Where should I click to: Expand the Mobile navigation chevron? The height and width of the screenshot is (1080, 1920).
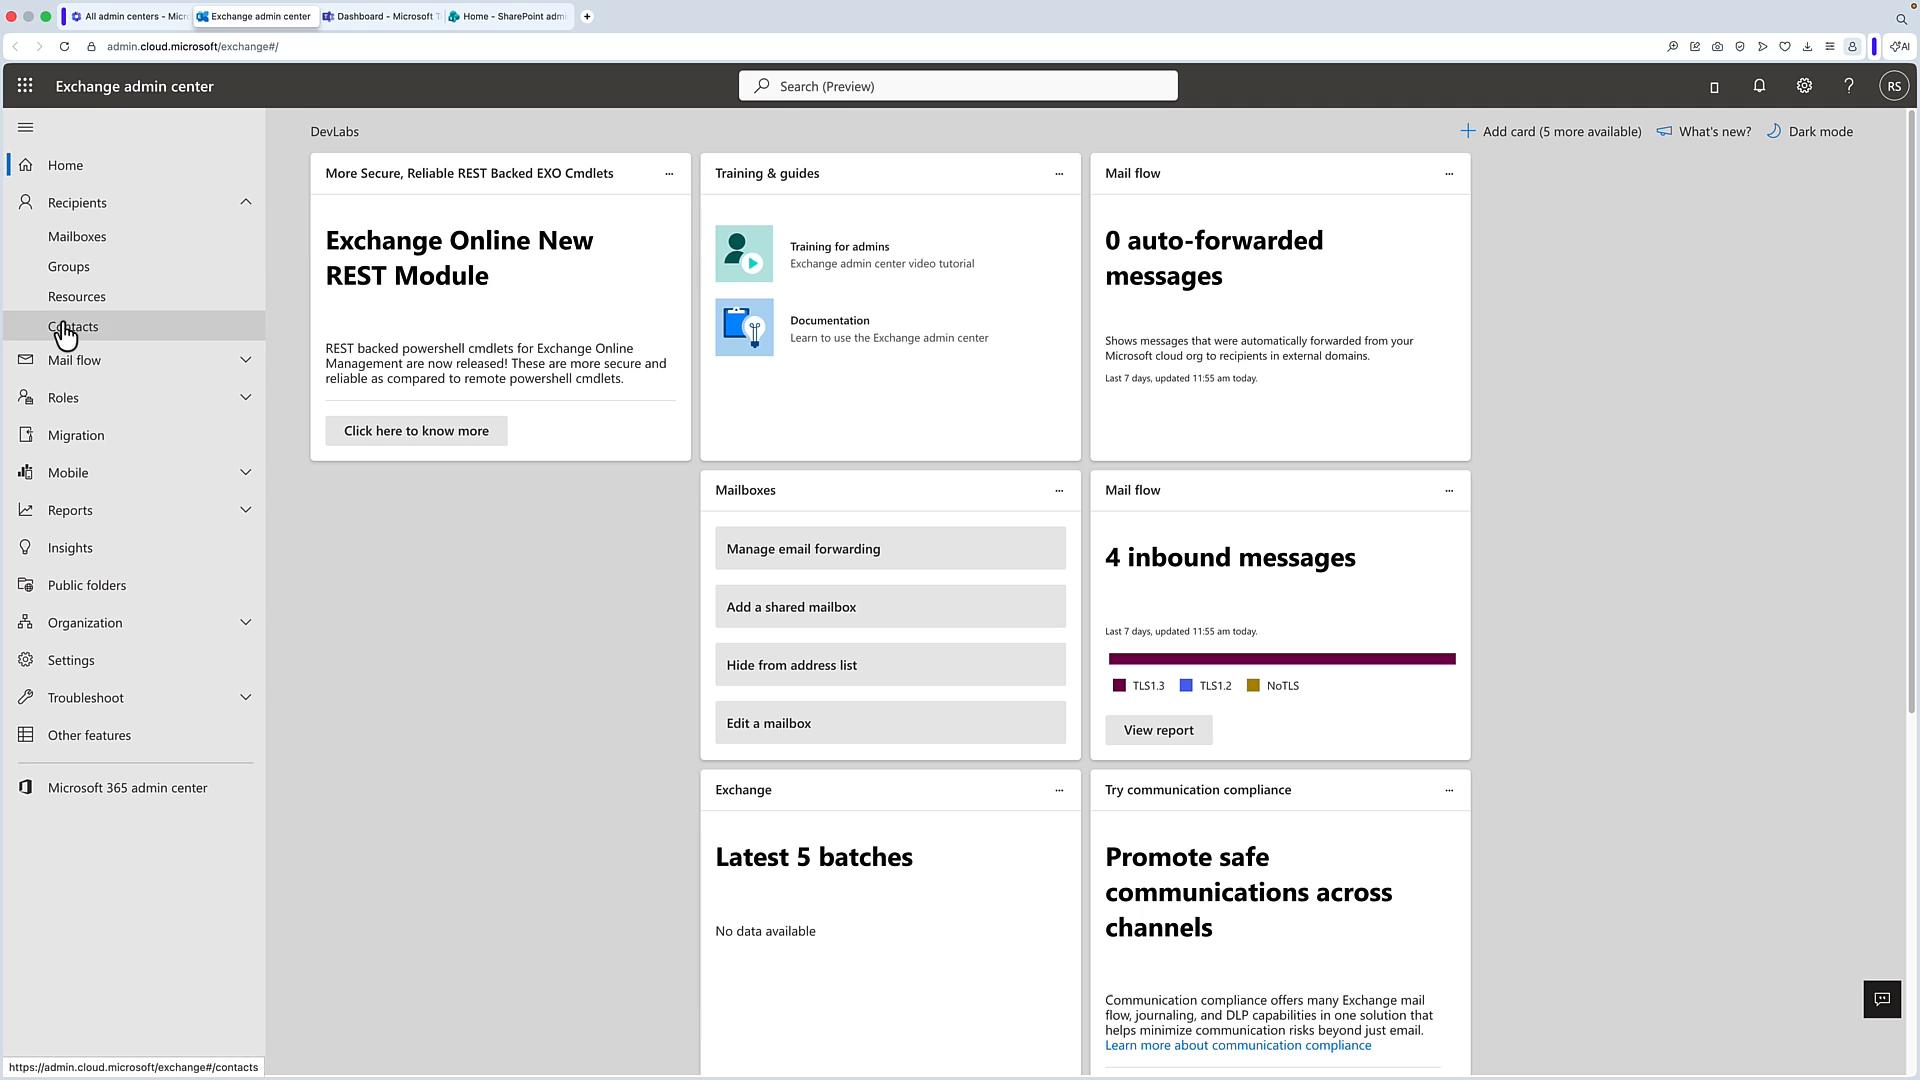pos(246,472)
